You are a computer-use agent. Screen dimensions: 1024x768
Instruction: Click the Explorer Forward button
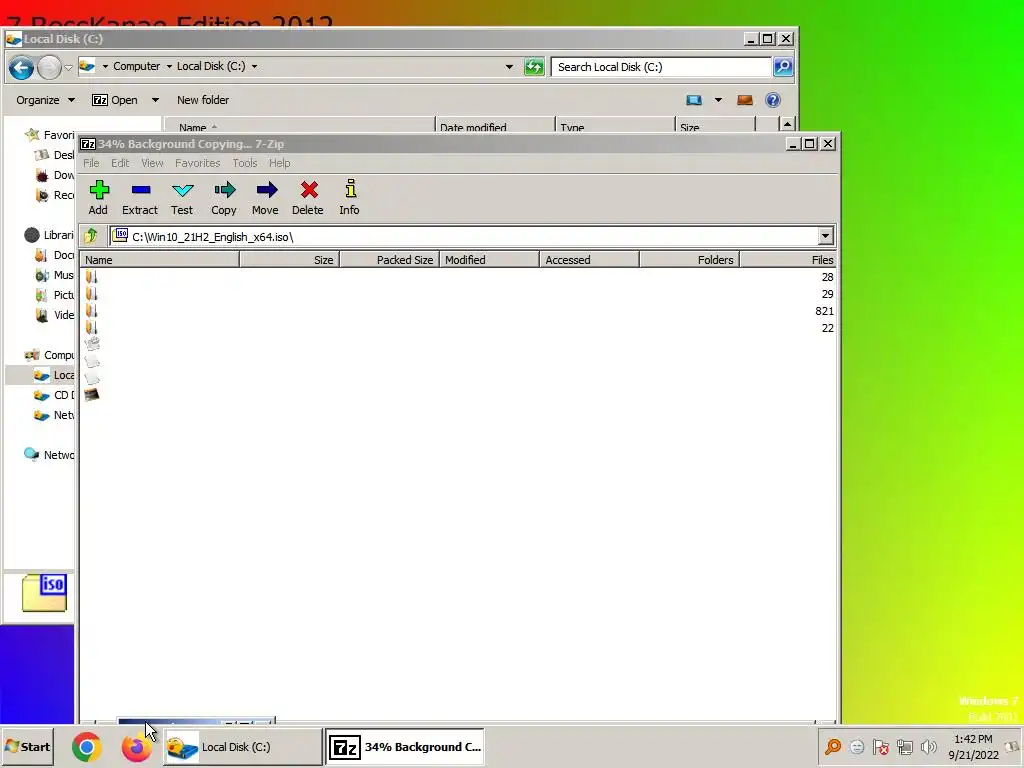click(49, 67)
